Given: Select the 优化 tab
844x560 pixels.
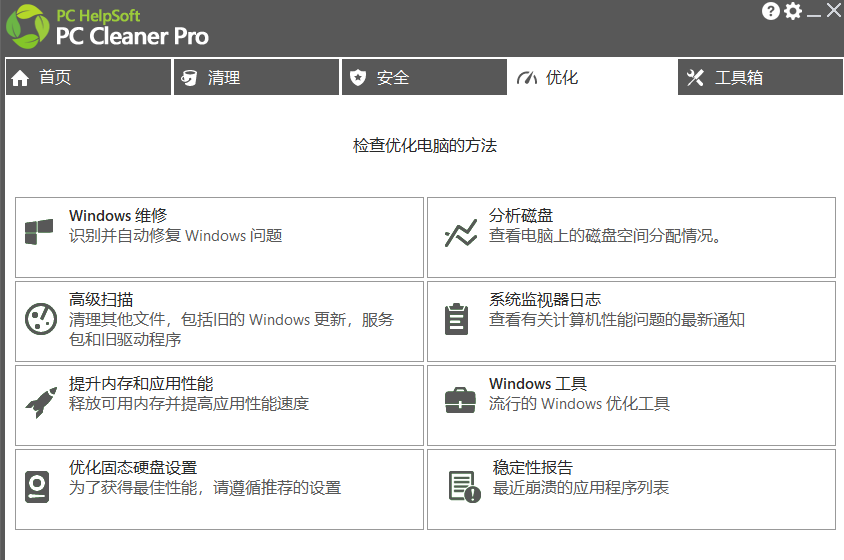Looking at the screenshot, I should 593,77.
